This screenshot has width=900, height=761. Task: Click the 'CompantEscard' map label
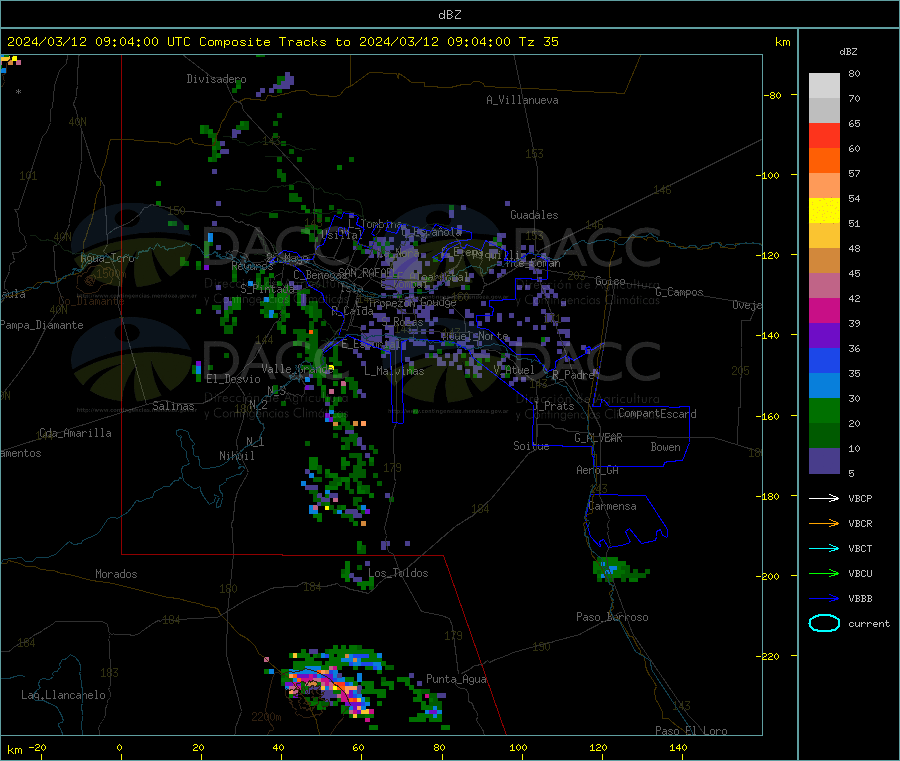click(657, 413)
